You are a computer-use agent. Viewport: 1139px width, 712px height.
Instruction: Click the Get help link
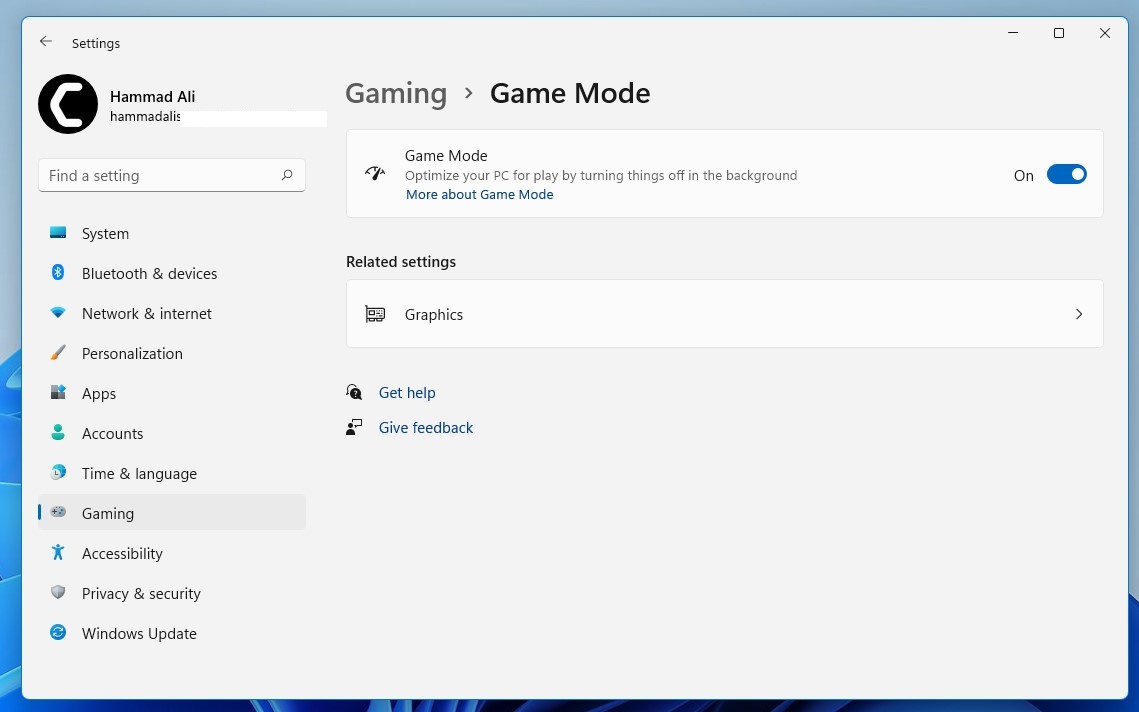pyautogui.click(x=407, y=393)
